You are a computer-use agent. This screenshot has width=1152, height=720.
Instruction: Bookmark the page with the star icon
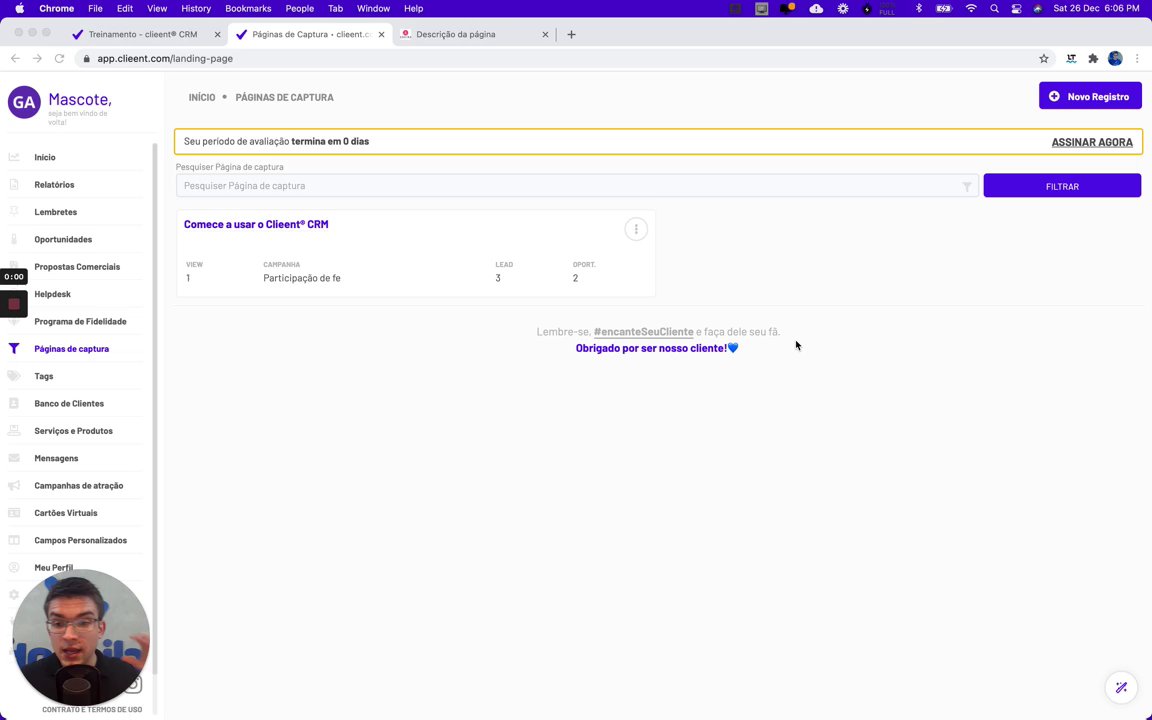tap(1044, 59)
